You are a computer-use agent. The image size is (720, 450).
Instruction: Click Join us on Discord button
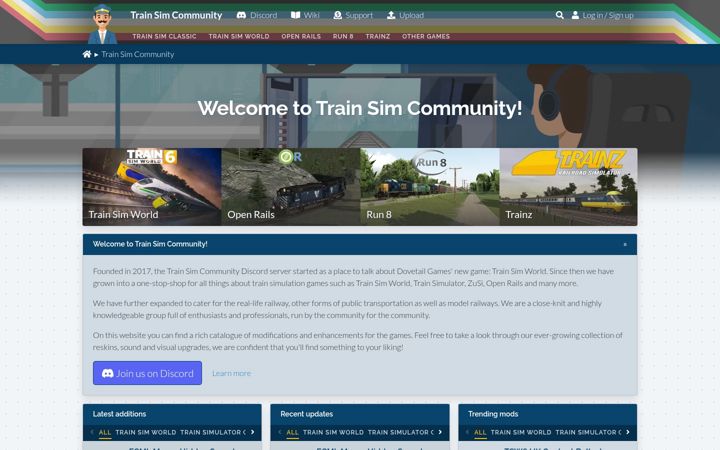point(147,373)
